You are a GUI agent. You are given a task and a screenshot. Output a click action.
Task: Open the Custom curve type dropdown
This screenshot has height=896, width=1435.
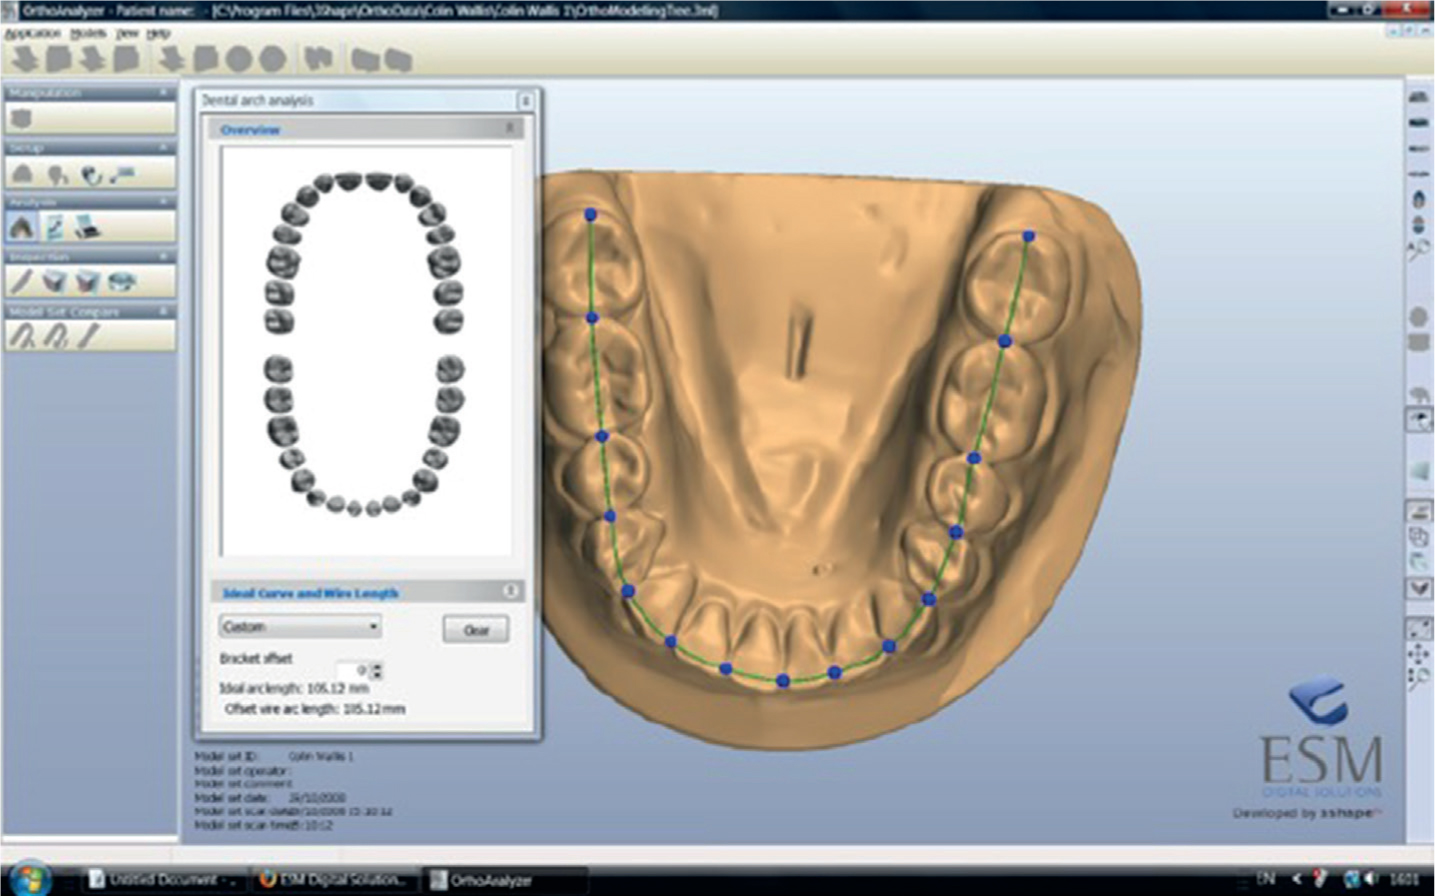pyautogui.click(x=300, y=627)
